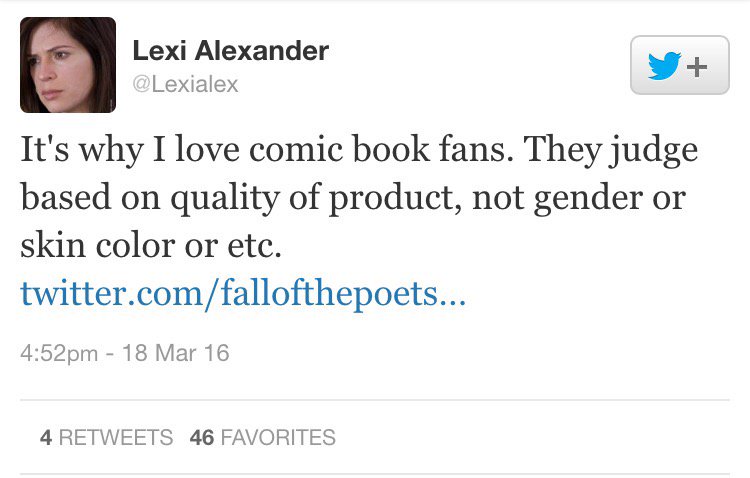Open the twitter.com/fallofthepoets link
This screenshot has width=750, height=478.
click(x=243, y=294)
